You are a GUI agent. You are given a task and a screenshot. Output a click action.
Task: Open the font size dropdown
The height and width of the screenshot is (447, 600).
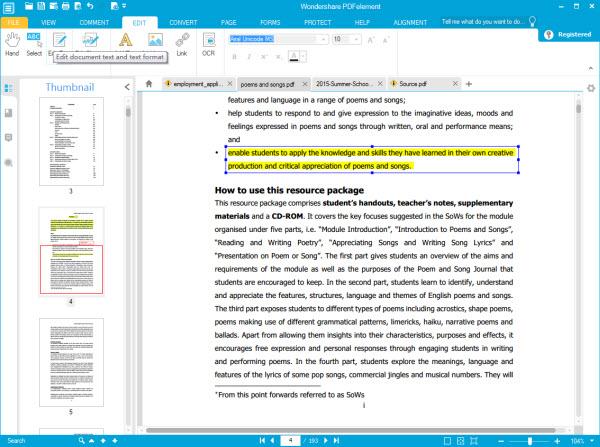pyautogui.click(x=356, y=39)
